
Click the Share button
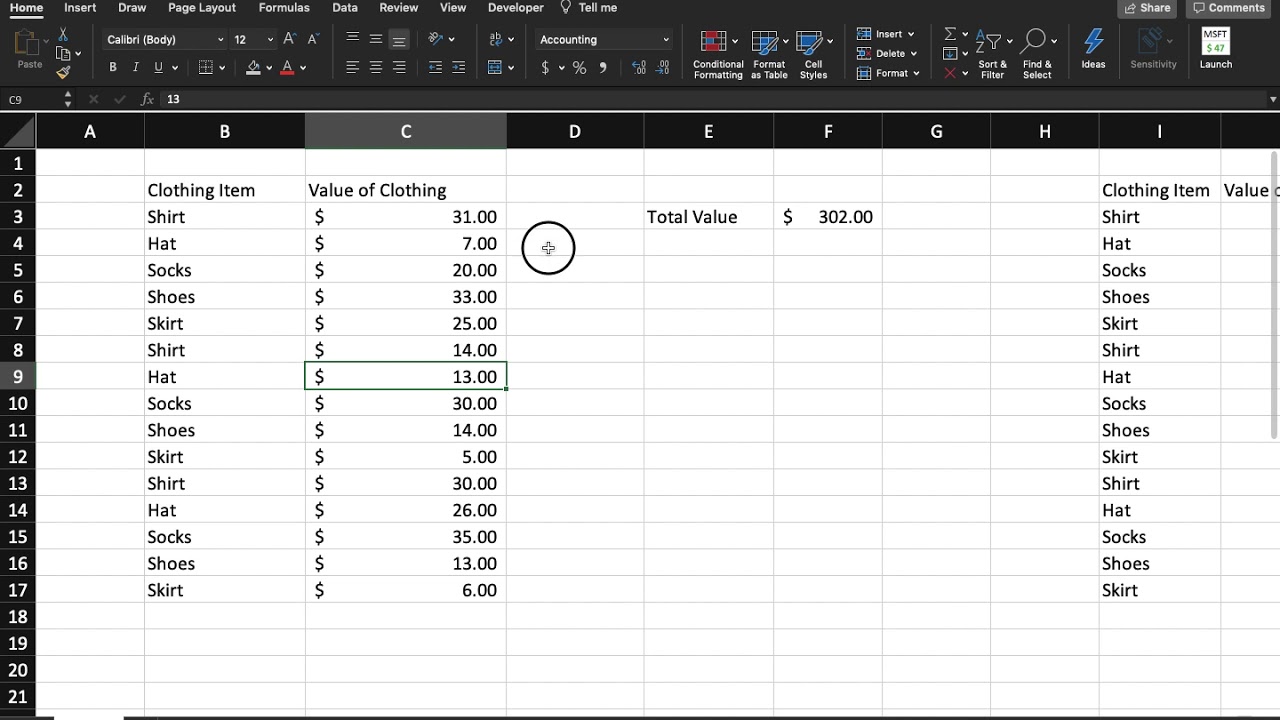point(1147,8)
